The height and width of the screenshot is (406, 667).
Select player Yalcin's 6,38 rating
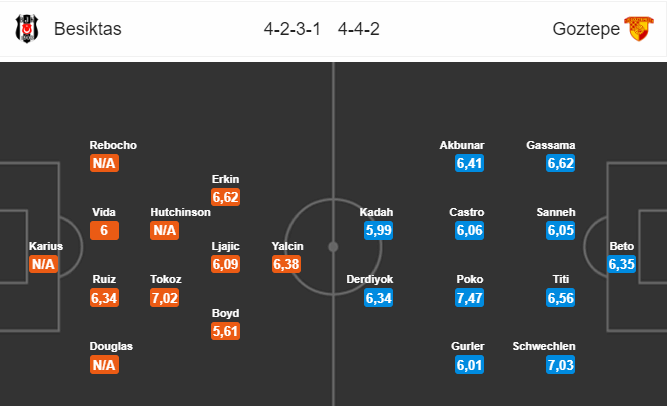pos(286,264)
